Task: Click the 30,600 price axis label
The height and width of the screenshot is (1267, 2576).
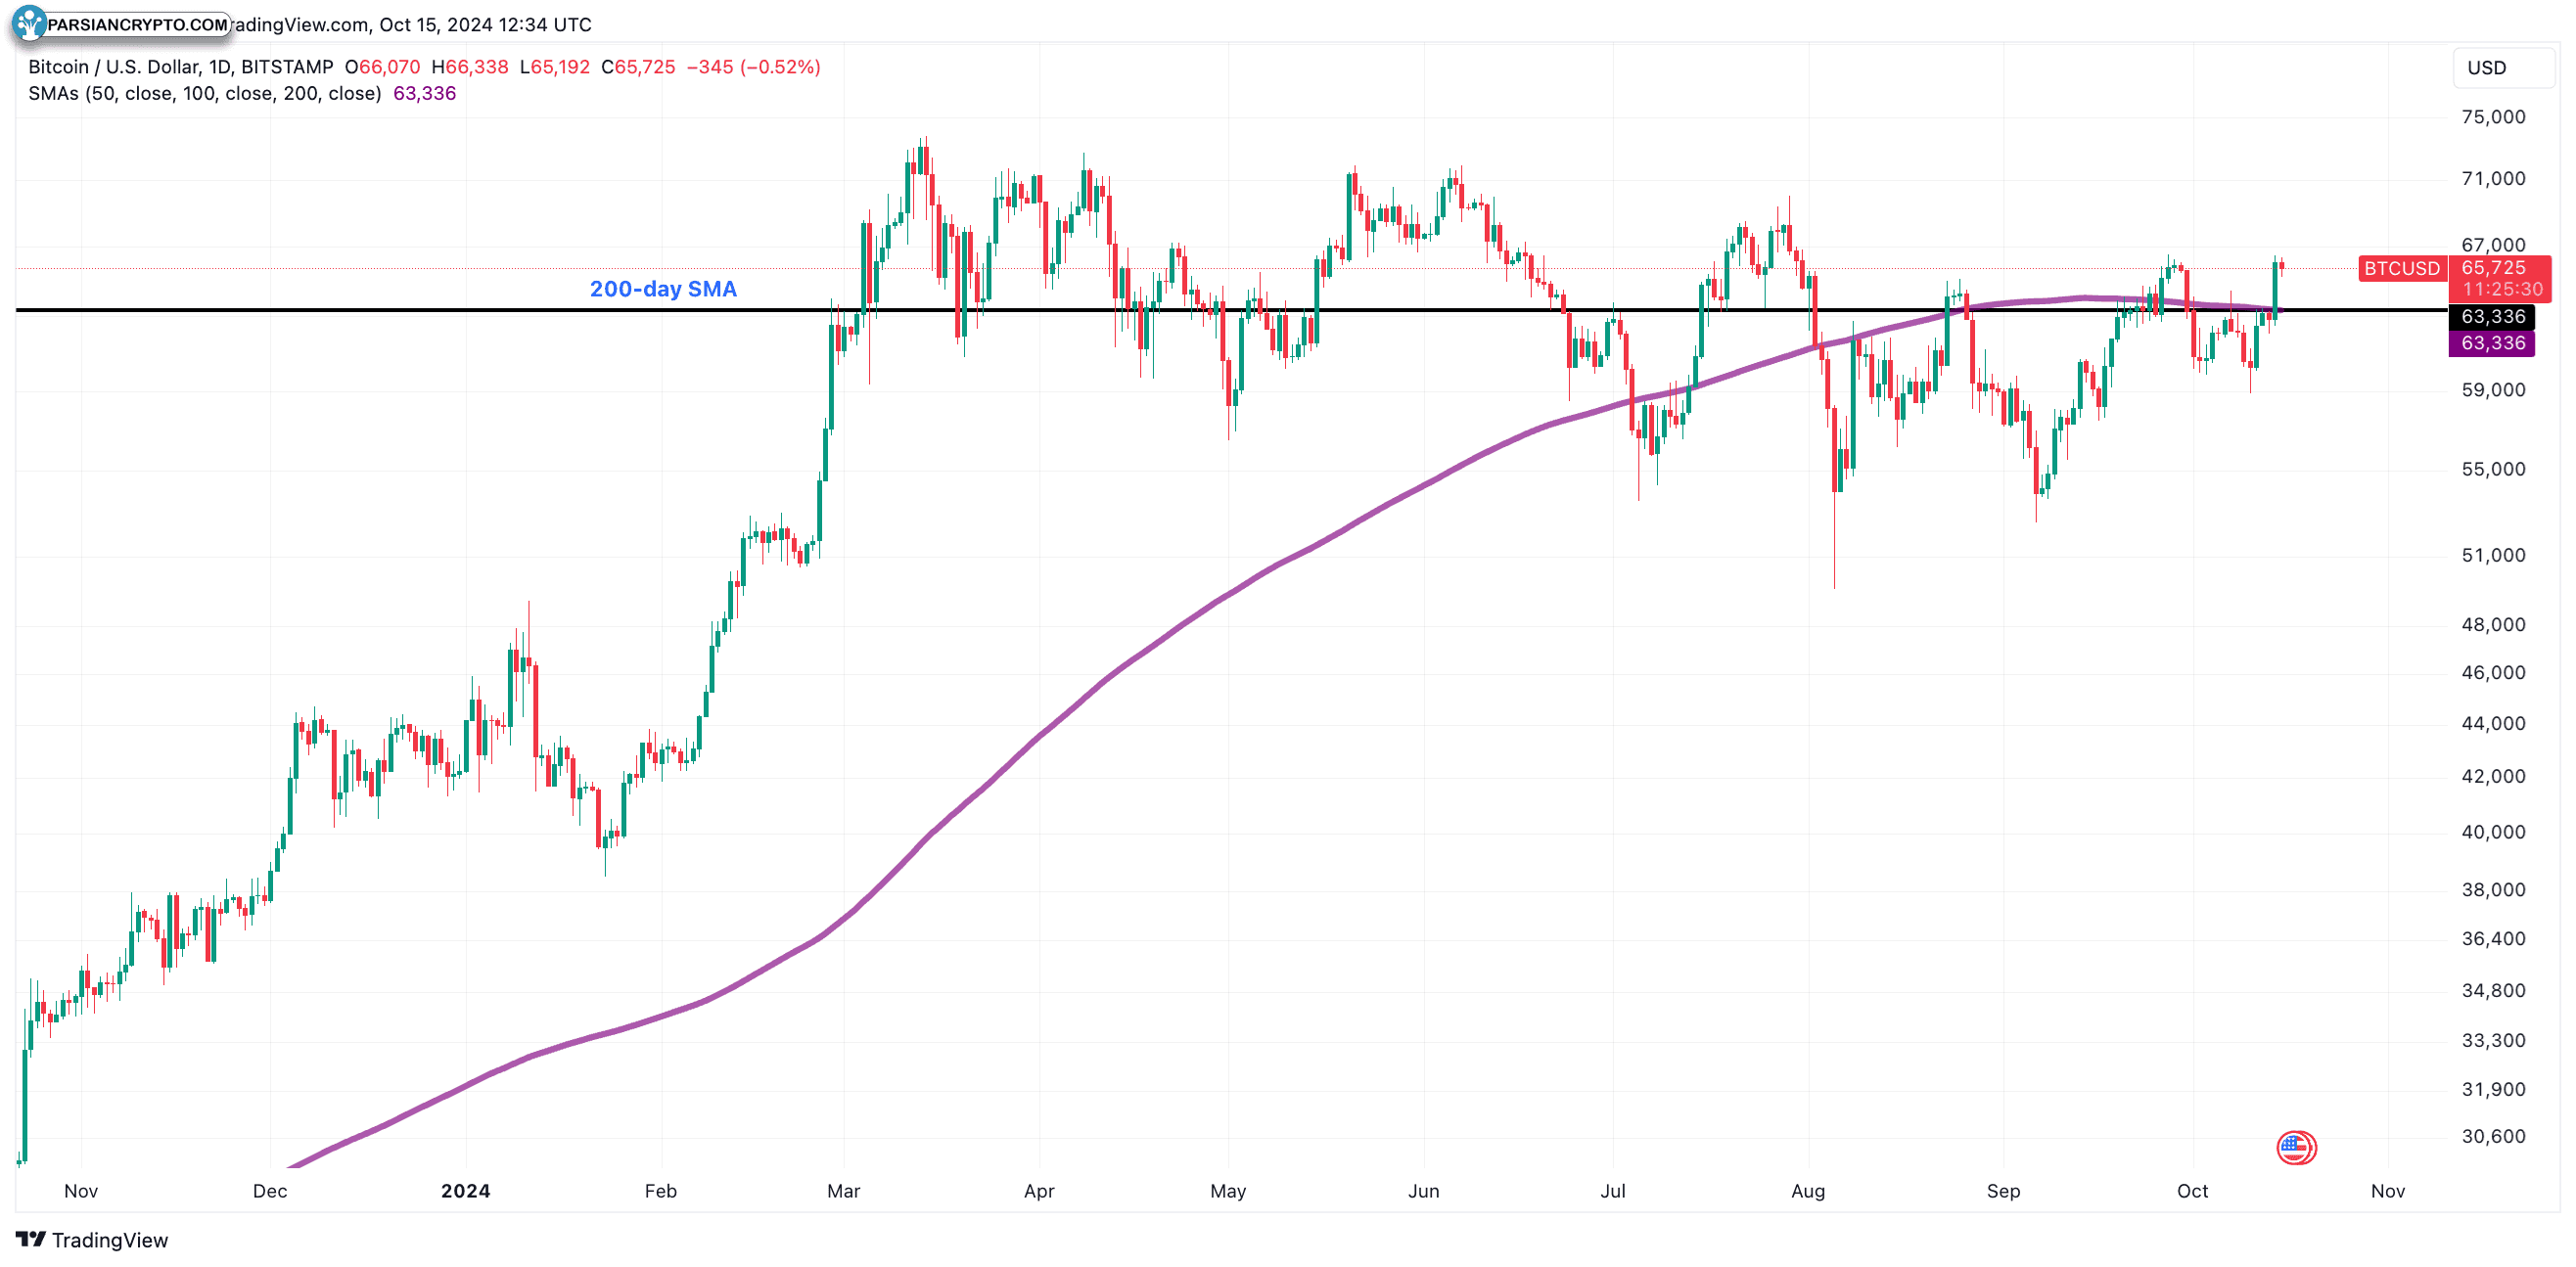Action: (2493, 1136)
